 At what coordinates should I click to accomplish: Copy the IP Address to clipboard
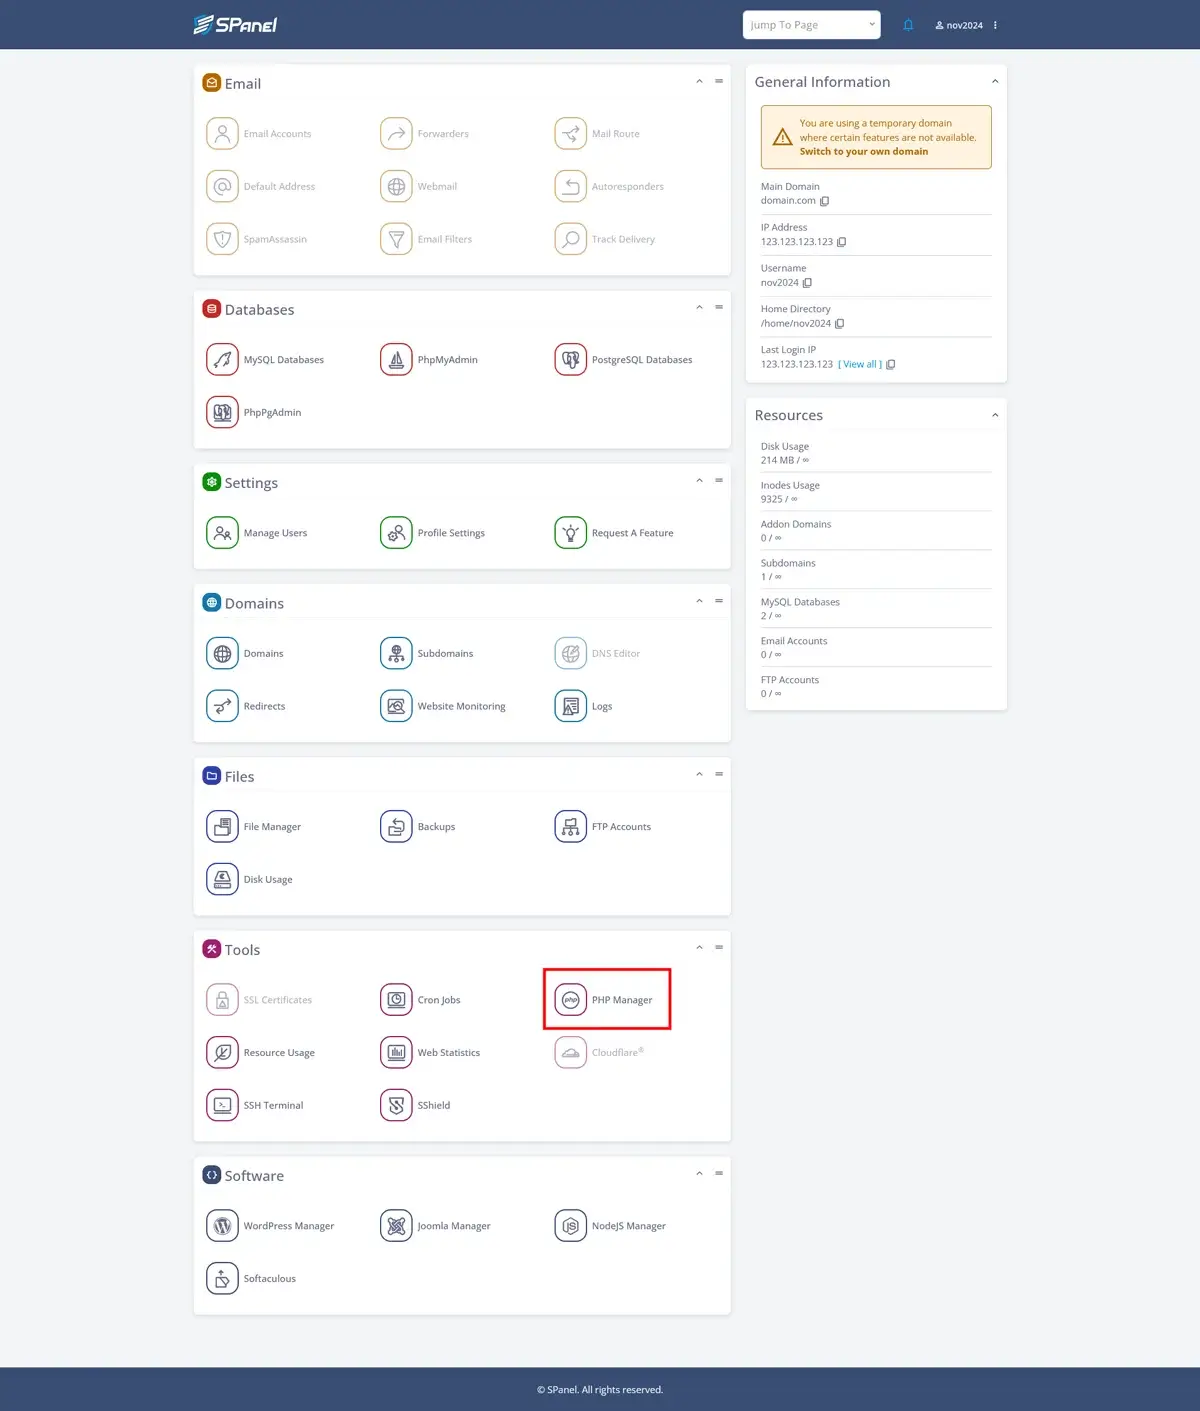841,242
